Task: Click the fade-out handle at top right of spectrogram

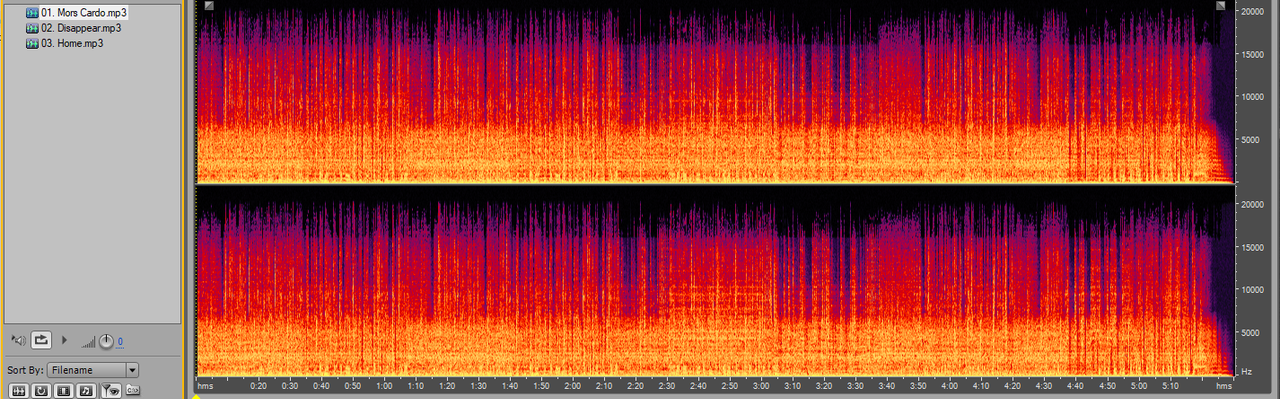Action: click(1221, 6)
